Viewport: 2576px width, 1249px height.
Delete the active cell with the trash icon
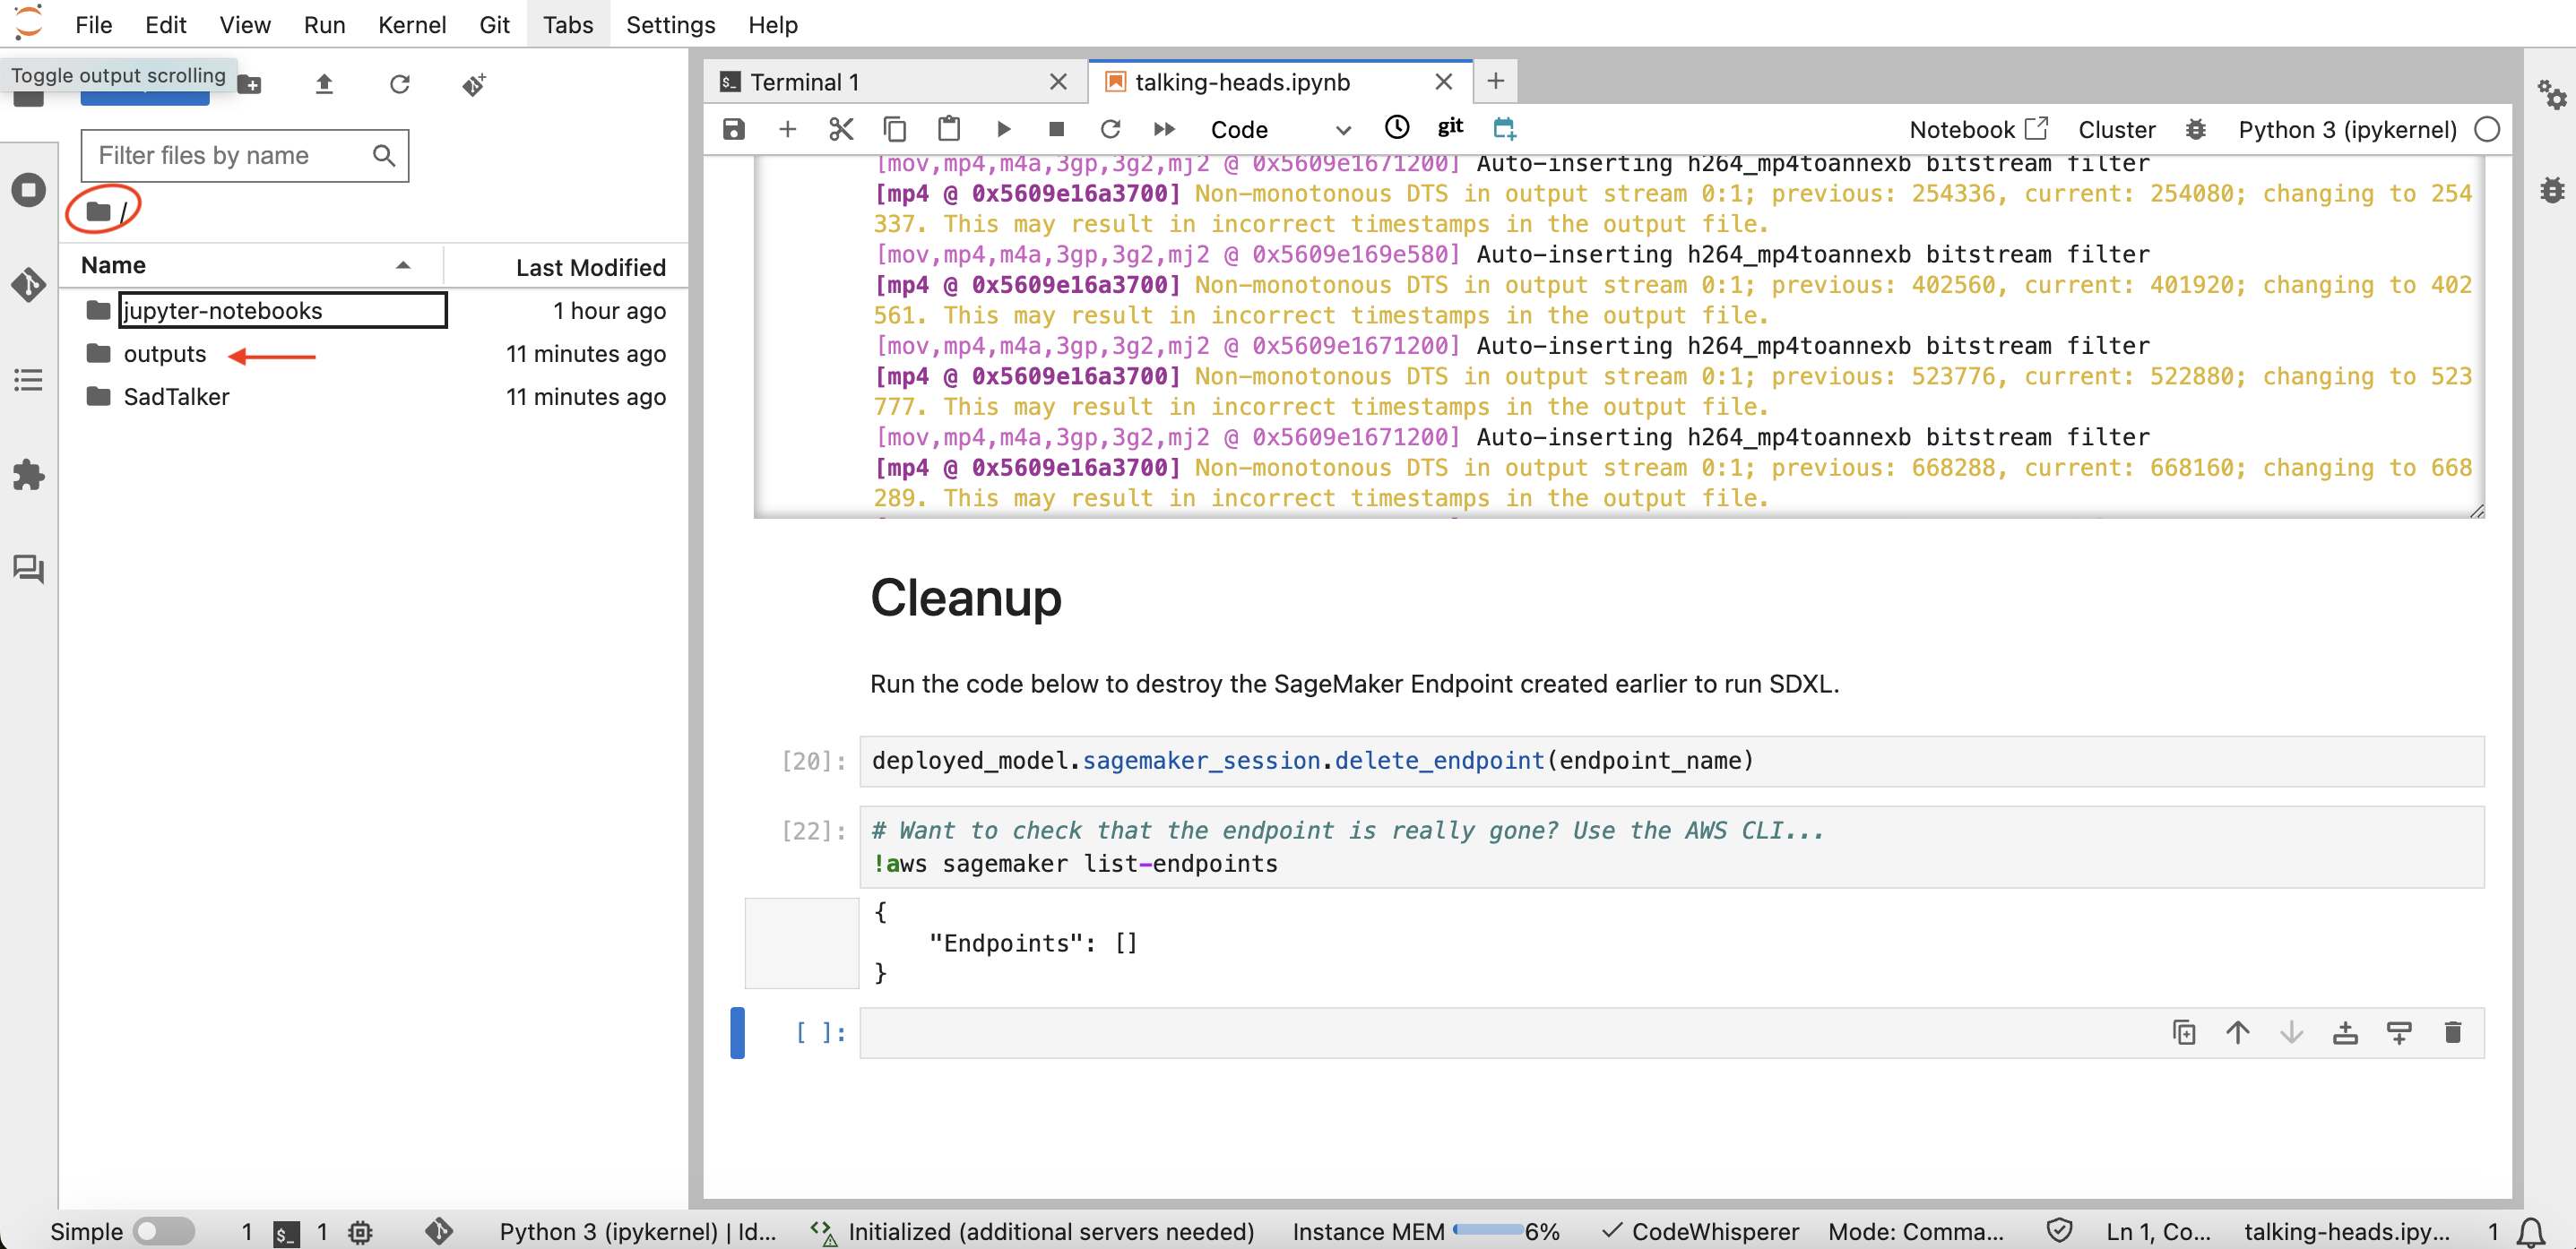point(2452,1032)
